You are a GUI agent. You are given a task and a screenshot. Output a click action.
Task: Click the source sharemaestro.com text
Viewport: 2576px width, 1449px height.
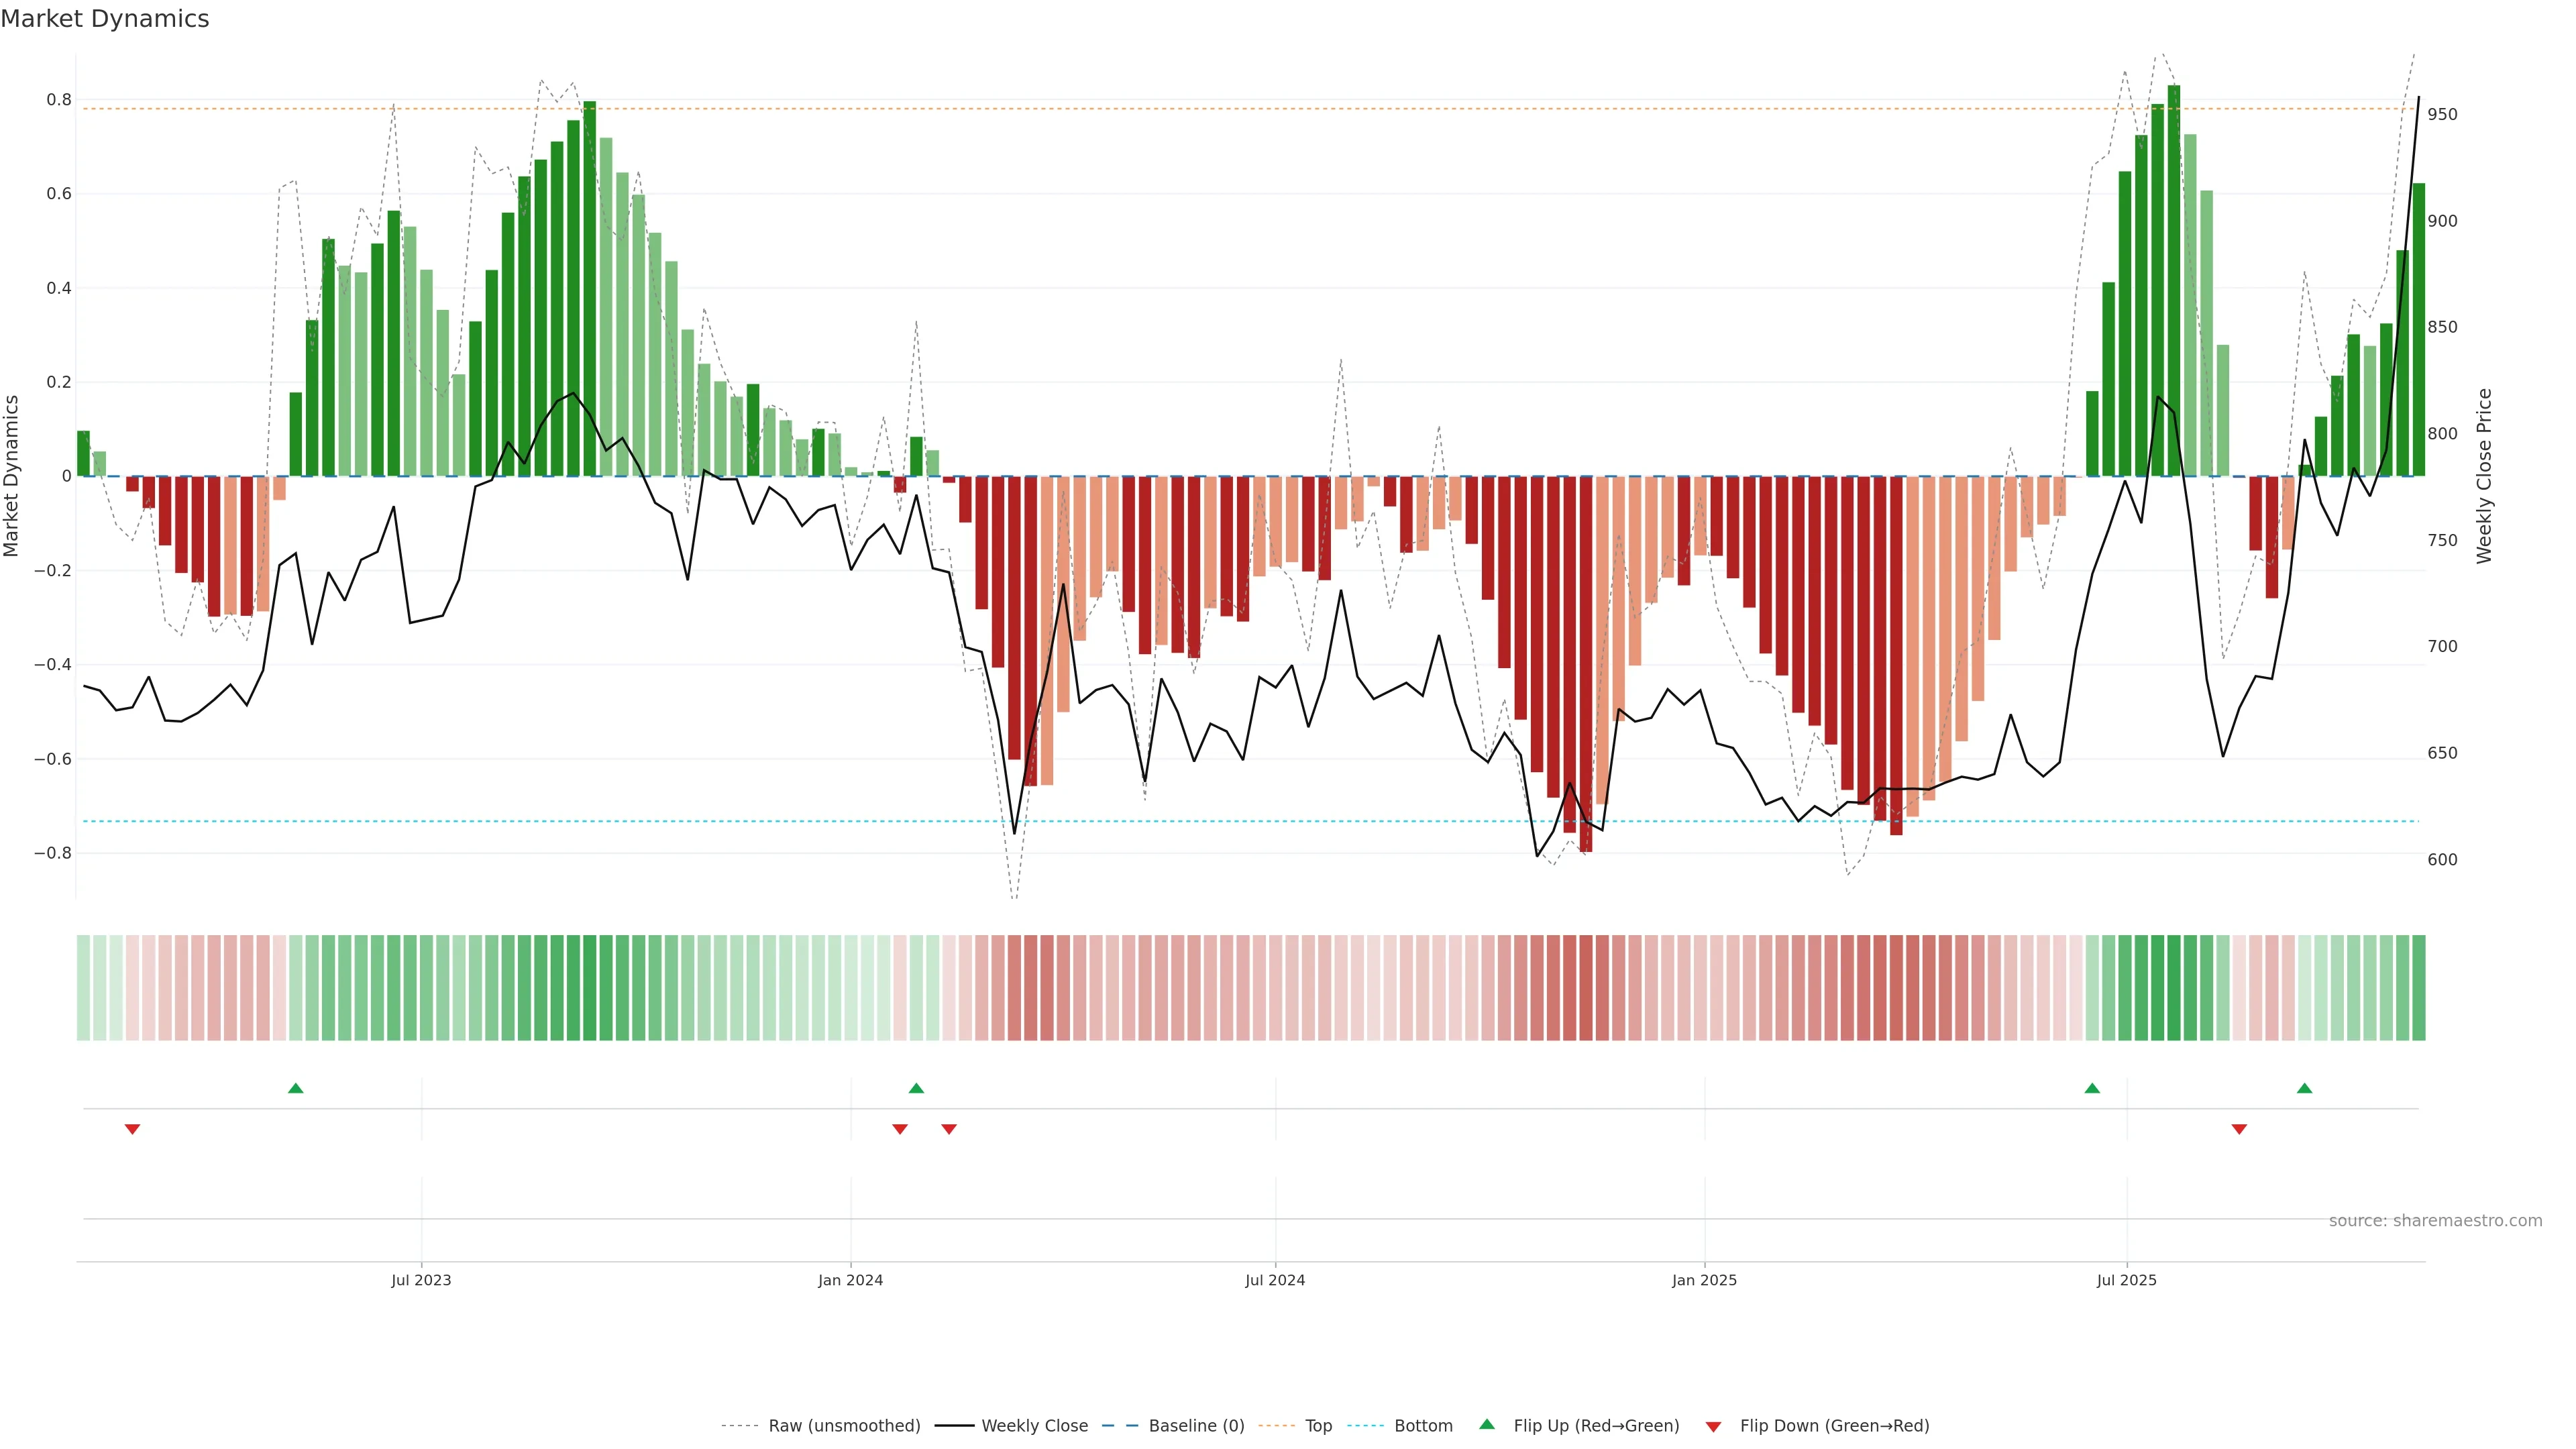[x=2435, y=1220]
